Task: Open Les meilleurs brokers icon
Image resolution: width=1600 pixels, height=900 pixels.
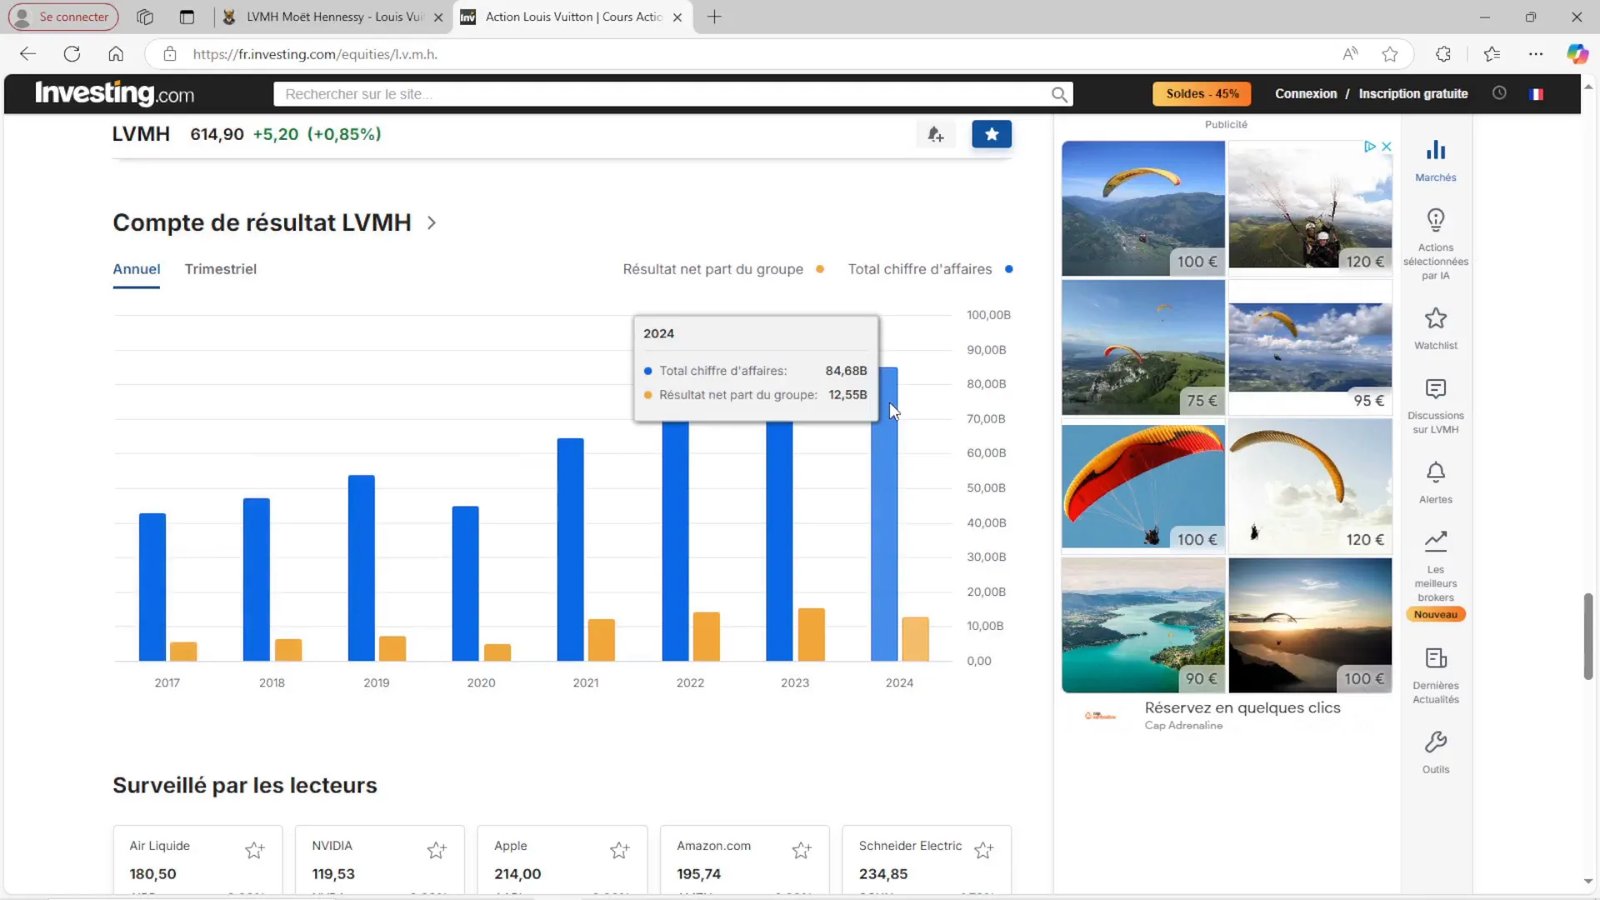Action: coord(1436,541)
